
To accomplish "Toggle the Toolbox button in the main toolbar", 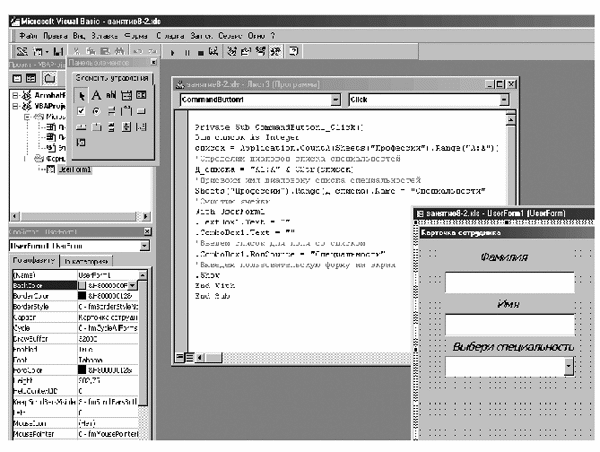I will coord(276,51).
